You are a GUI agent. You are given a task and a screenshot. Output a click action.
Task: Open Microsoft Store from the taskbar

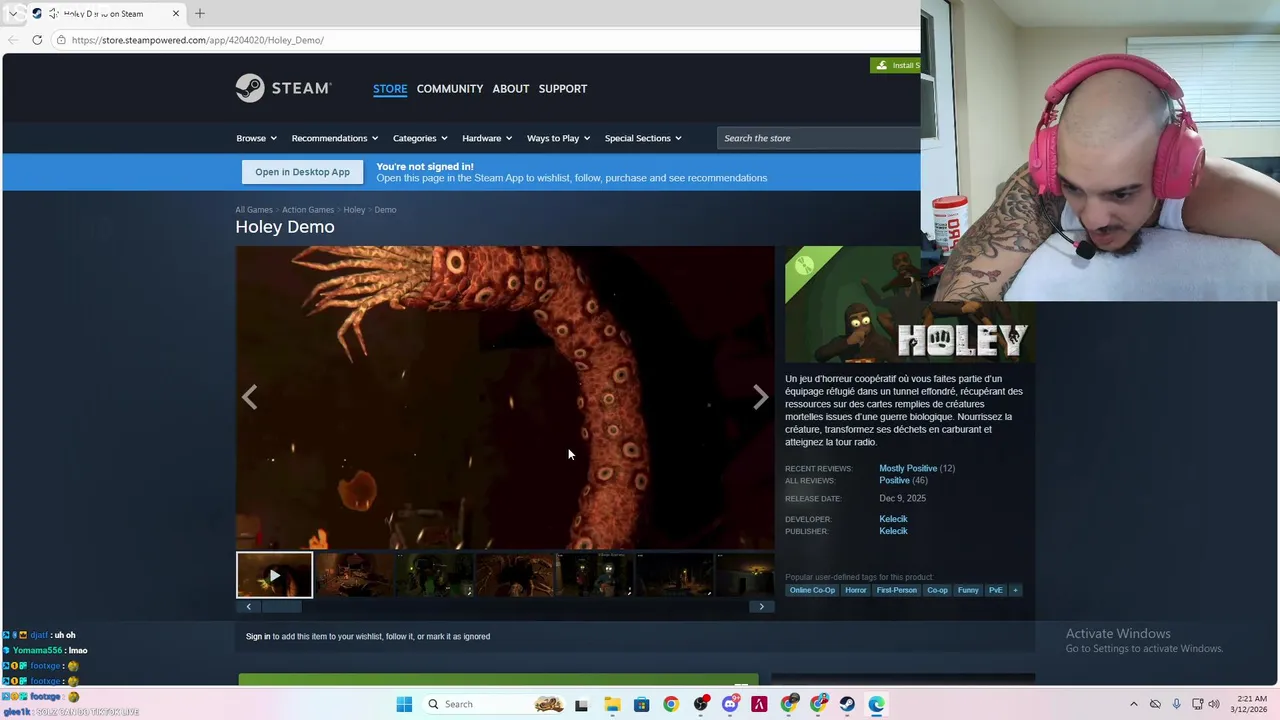click(x=641, y=704)
